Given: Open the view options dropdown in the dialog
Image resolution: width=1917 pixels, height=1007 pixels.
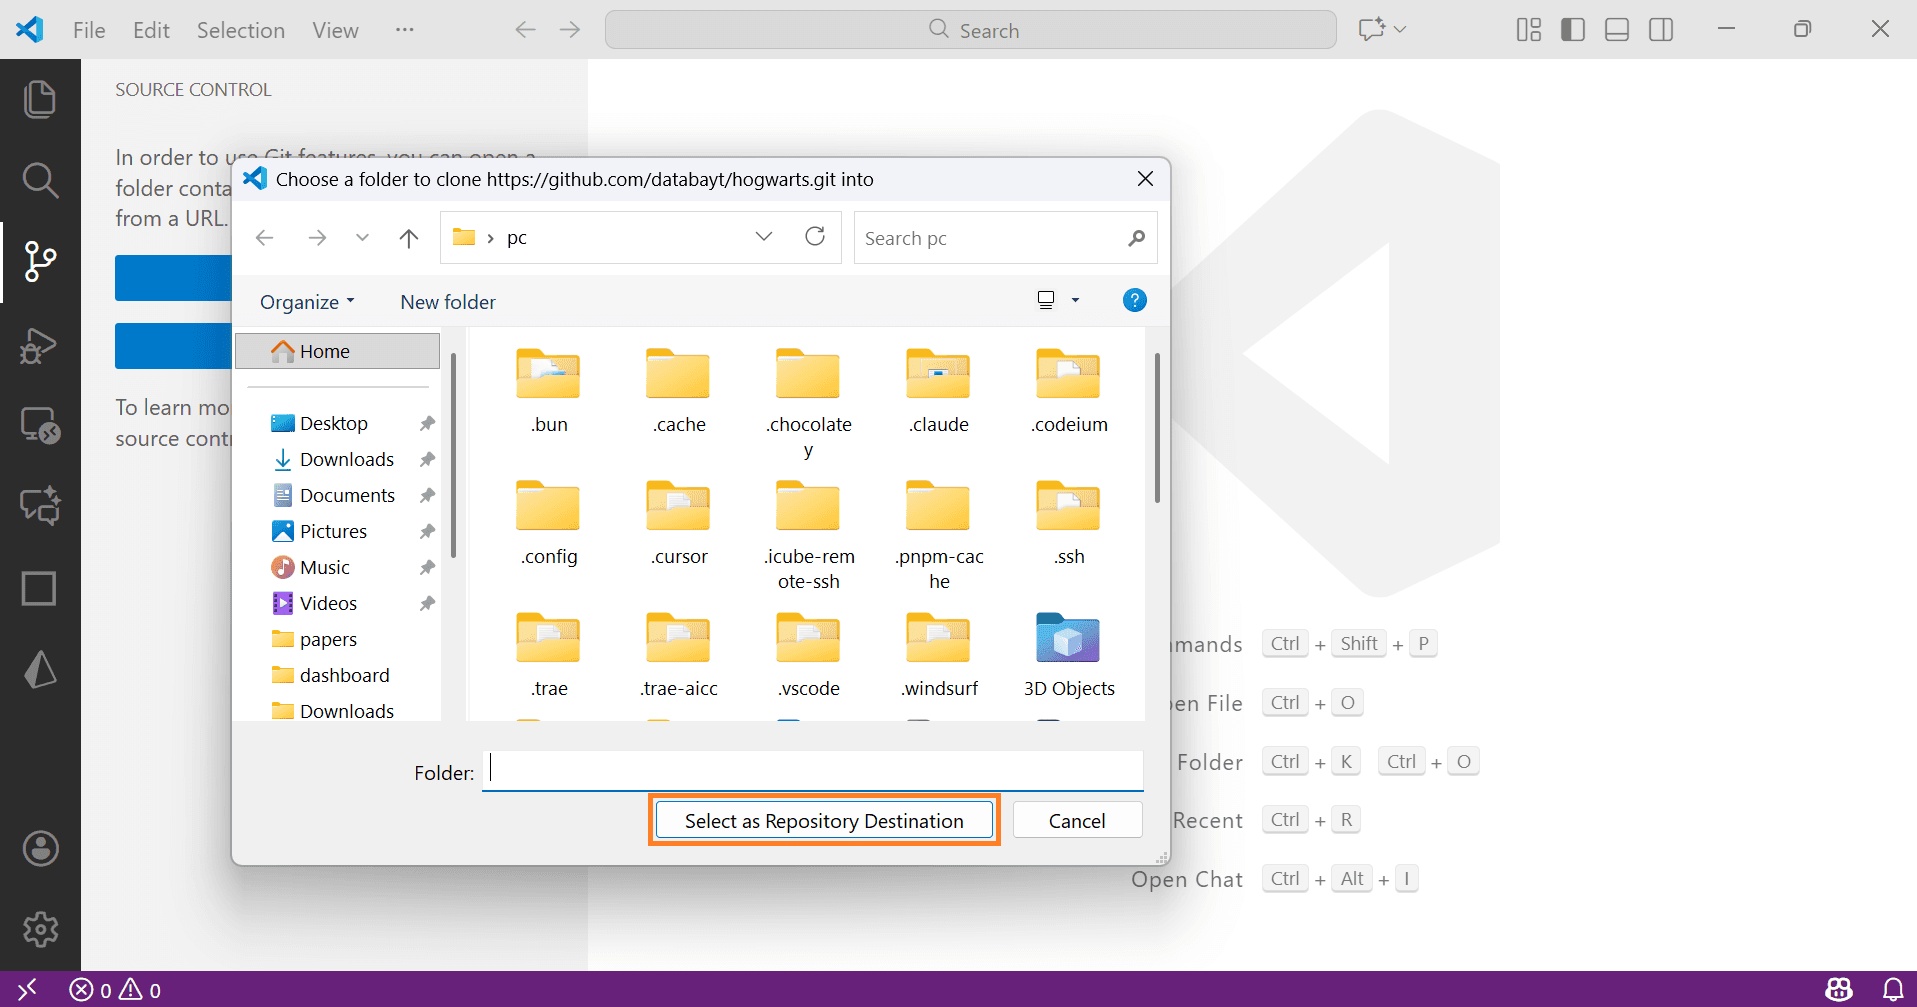Looking at the screenshot, I should (x=1076, y=299).
